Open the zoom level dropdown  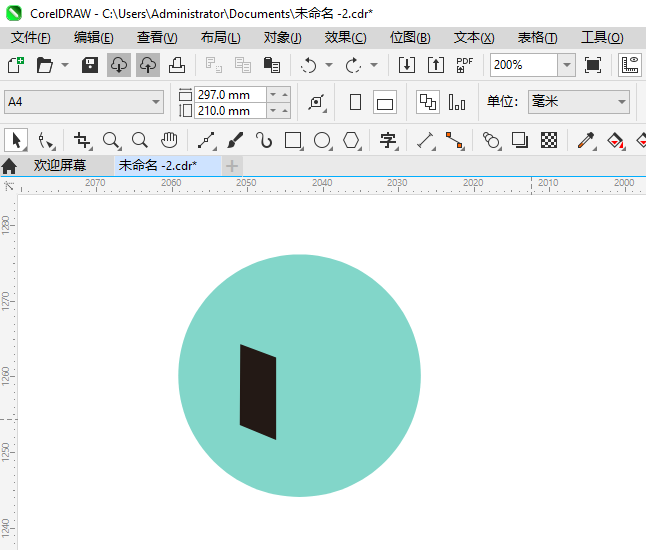(x=567, y=65)
